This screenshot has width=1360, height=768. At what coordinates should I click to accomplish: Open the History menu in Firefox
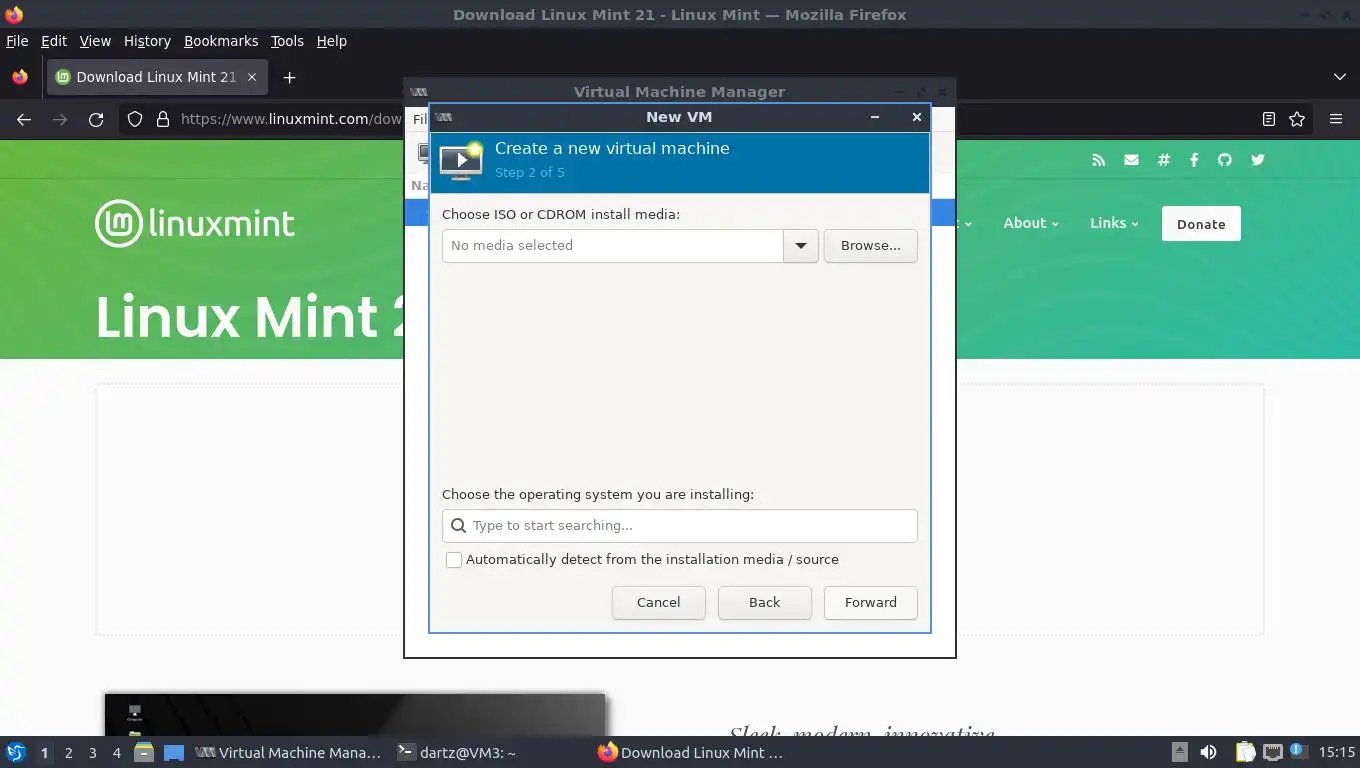(x=147, y=41)
